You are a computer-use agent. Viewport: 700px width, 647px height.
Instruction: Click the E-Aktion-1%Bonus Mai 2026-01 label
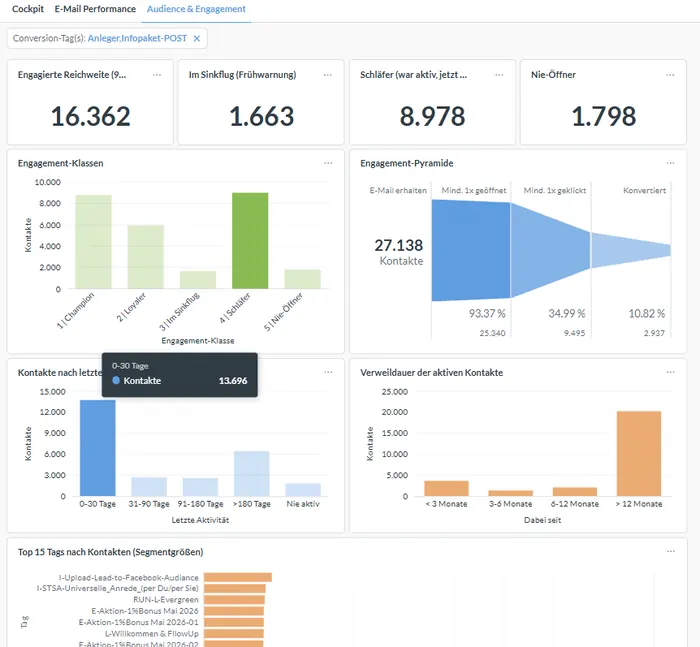click(138, 622)
